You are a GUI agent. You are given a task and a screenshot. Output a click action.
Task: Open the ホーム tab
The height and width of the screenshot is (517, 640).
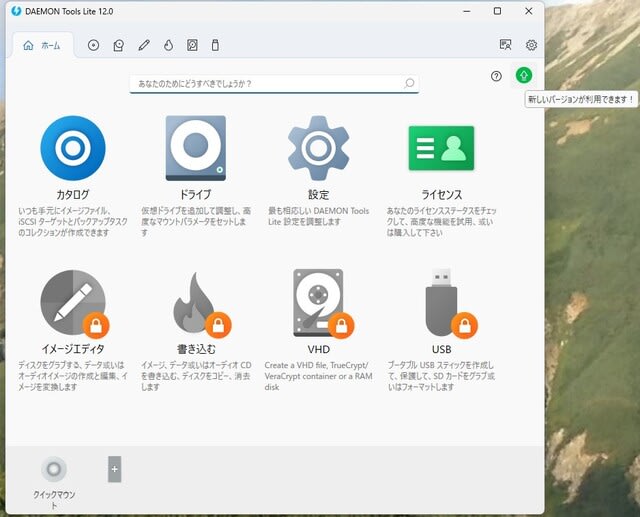pyautogui.click(x=42, y=45)
